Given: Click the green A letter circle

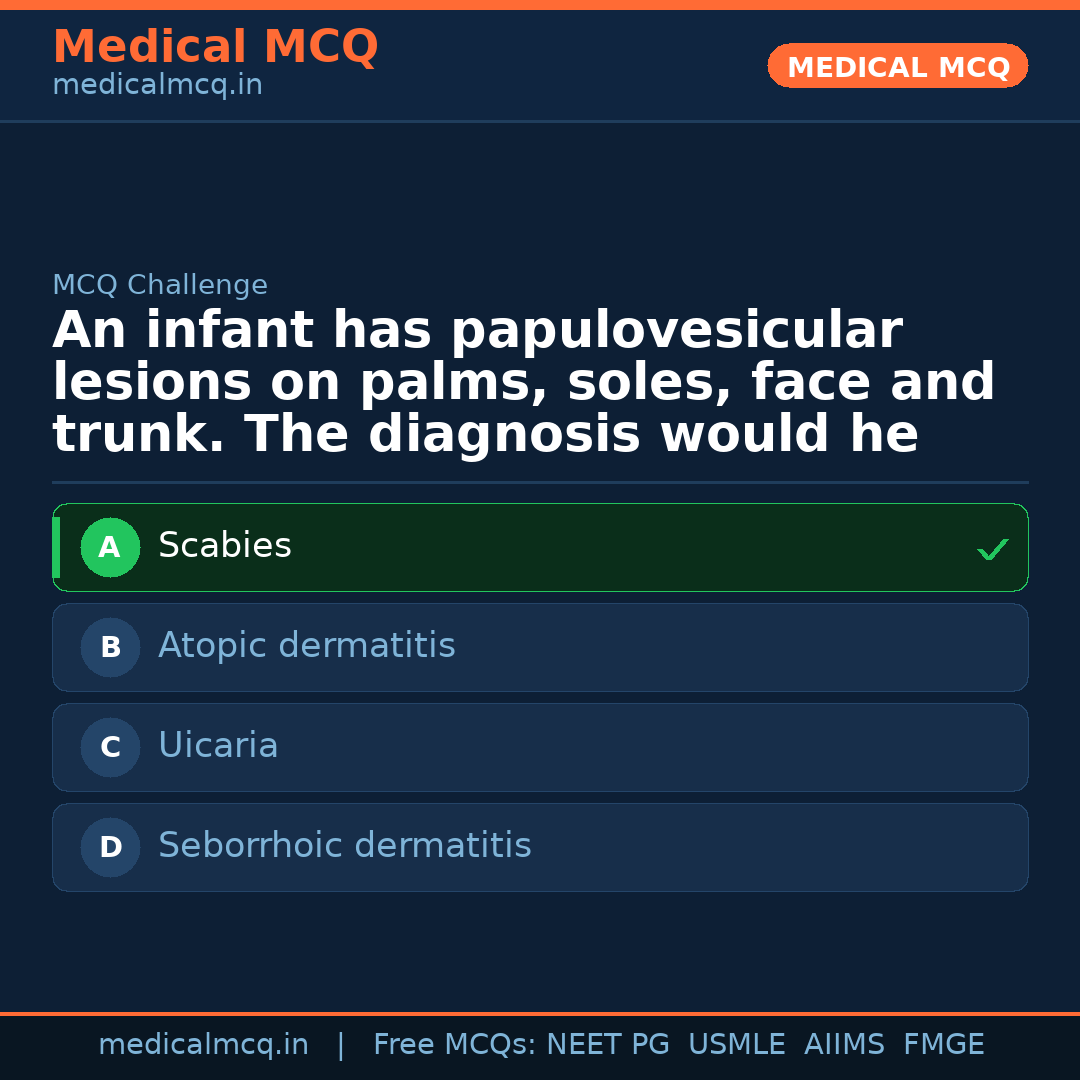Looking at the screenshot, I should (110, 548).
